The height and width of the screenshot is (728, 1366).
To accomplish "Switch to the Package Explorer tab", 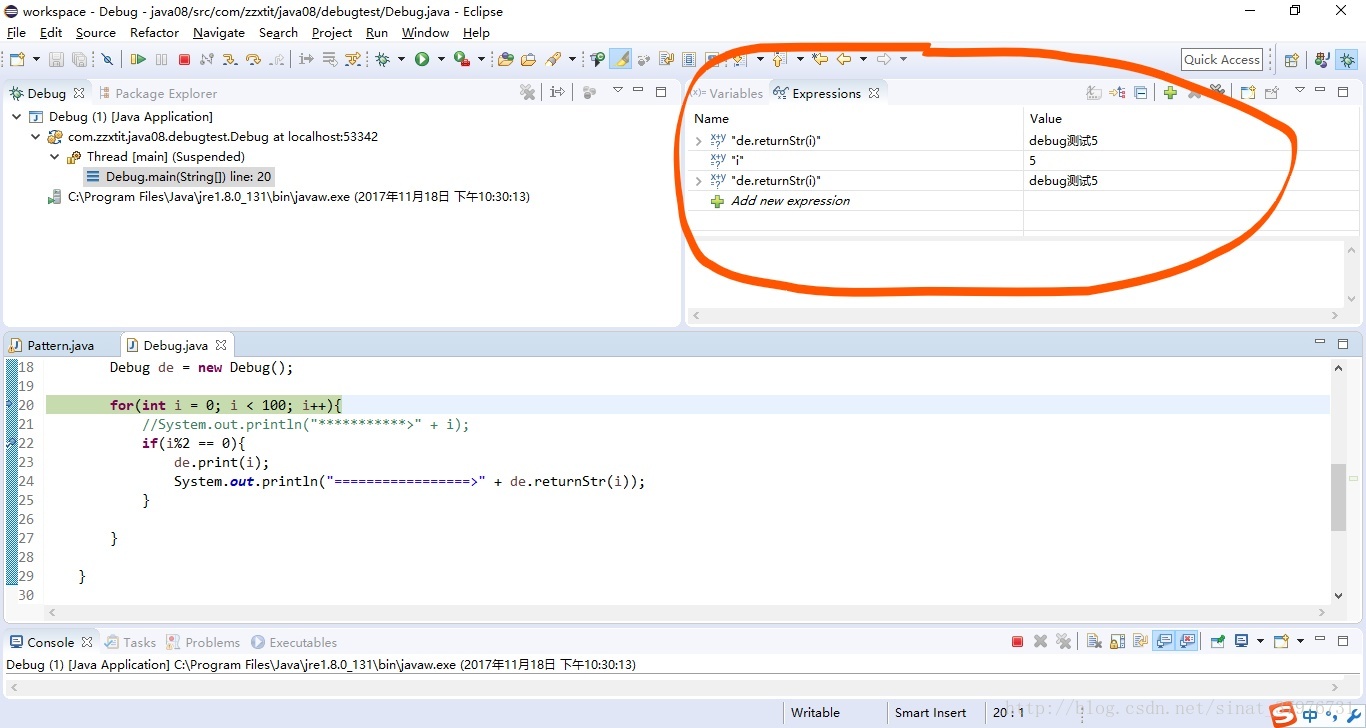I will click(157, 93).
